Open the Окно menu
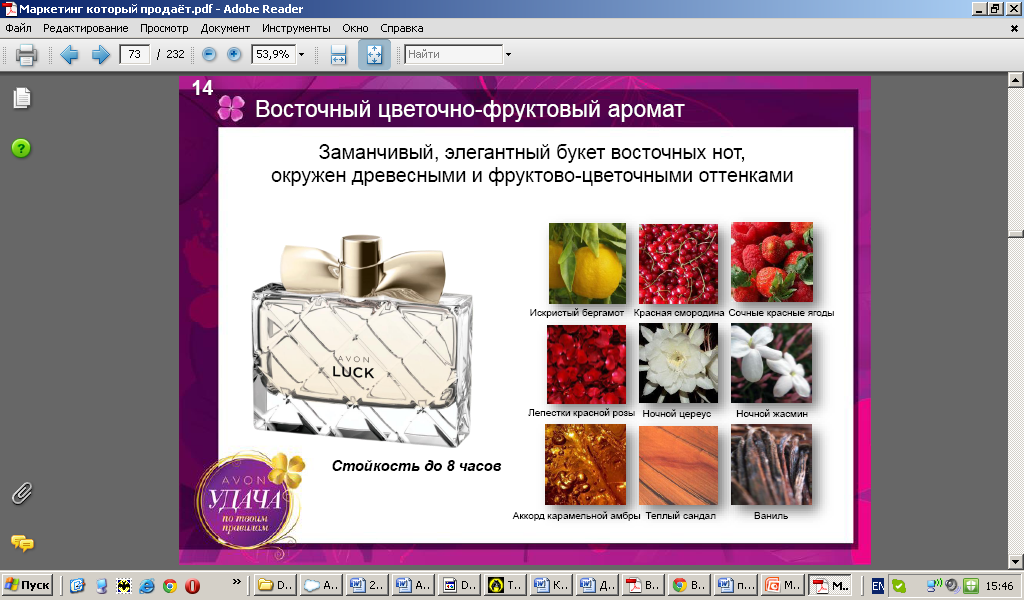 (355, 28)
